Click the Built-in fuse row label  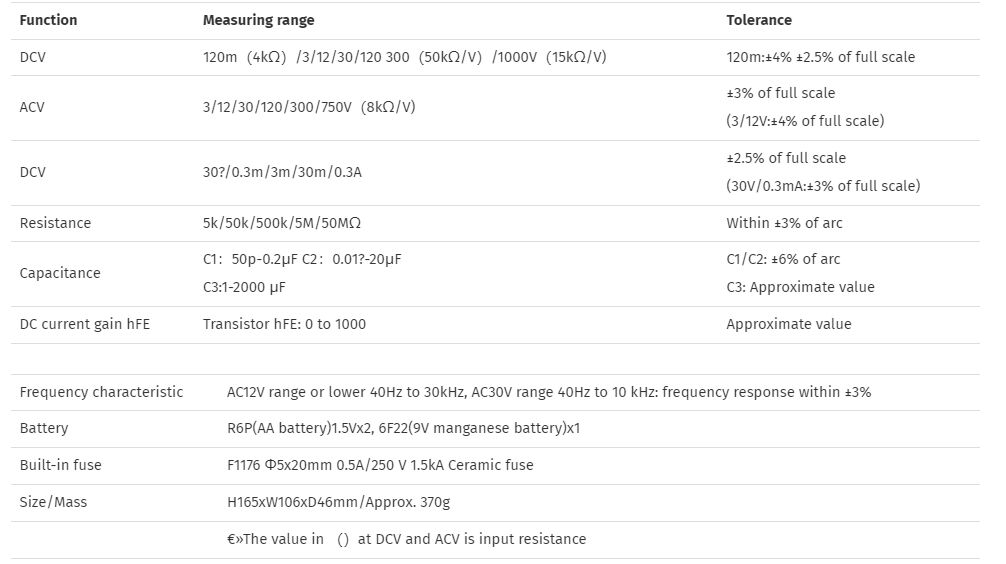tap(60, 465)
